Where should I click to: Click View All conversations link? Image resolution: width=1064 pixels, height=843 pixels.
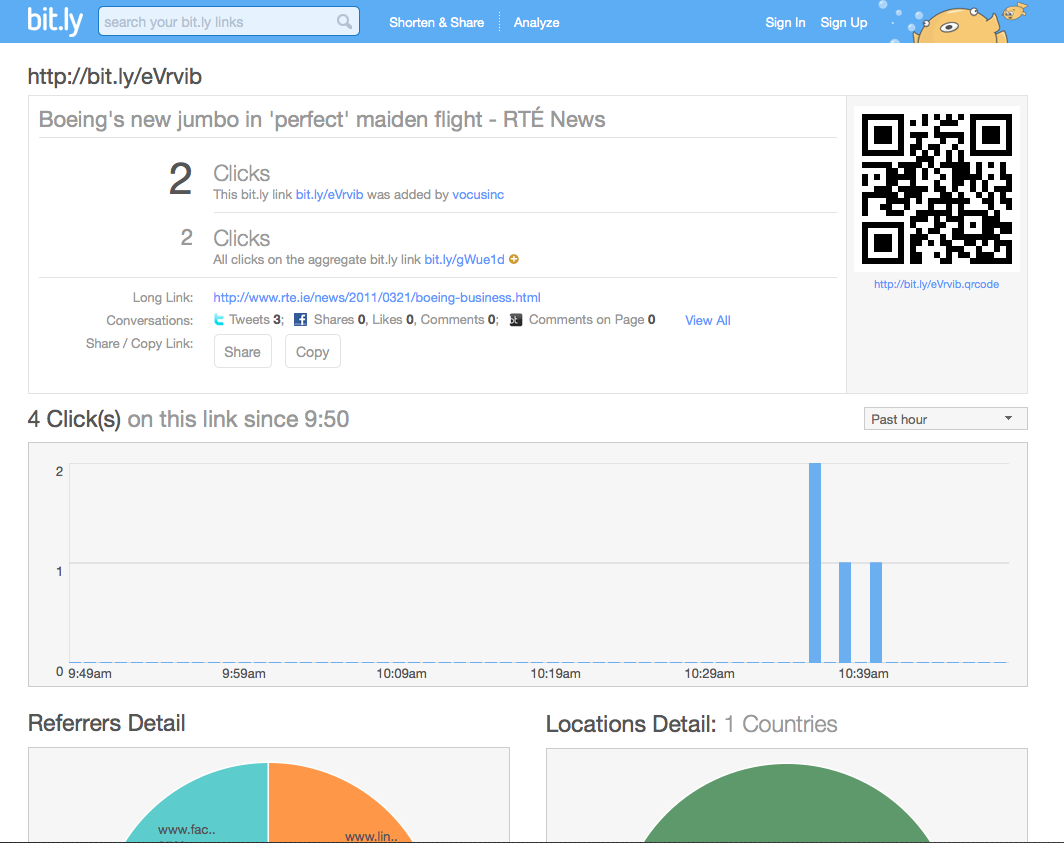pos(708,320)
